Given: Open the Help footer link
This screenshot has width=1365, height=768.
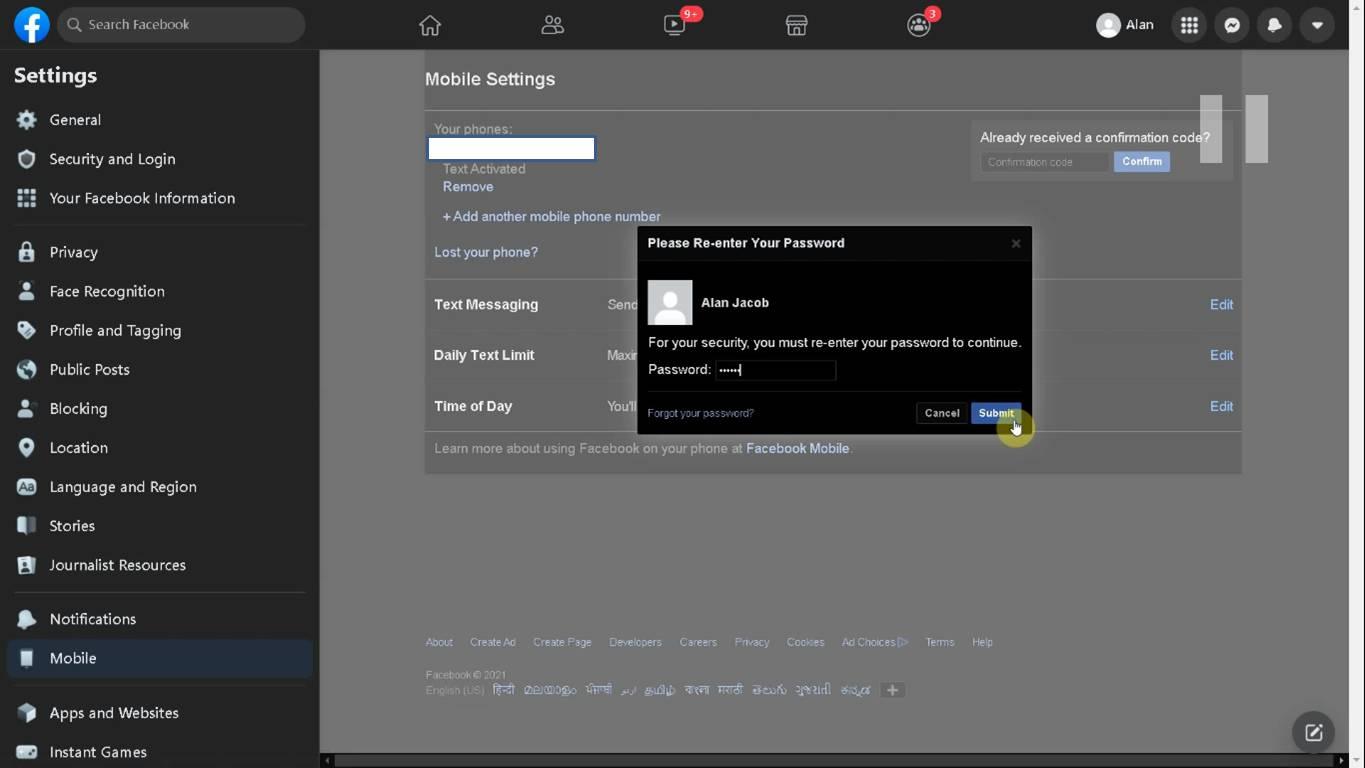Looking at the screenshot, I should pyautogui.click(x=982, y=642).
